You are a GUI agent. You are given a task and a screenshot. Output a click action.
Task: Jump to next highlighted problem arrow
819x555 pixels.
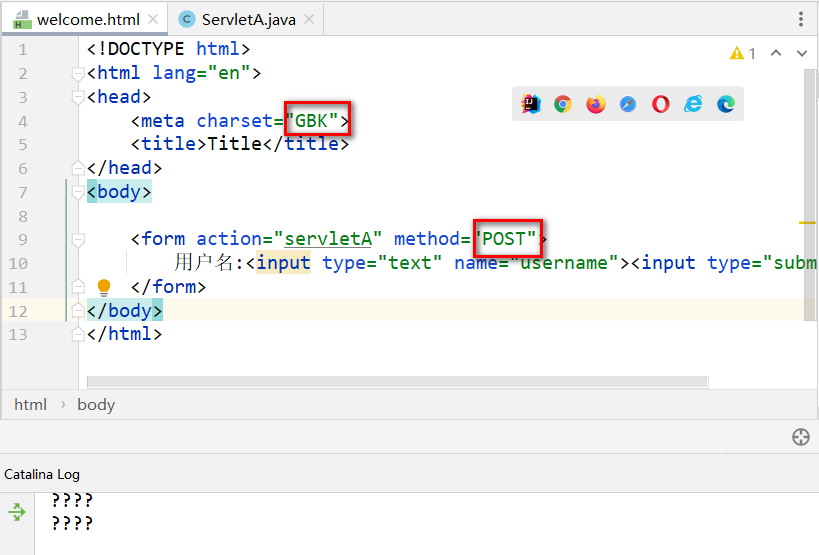click(x=801, y=53)
